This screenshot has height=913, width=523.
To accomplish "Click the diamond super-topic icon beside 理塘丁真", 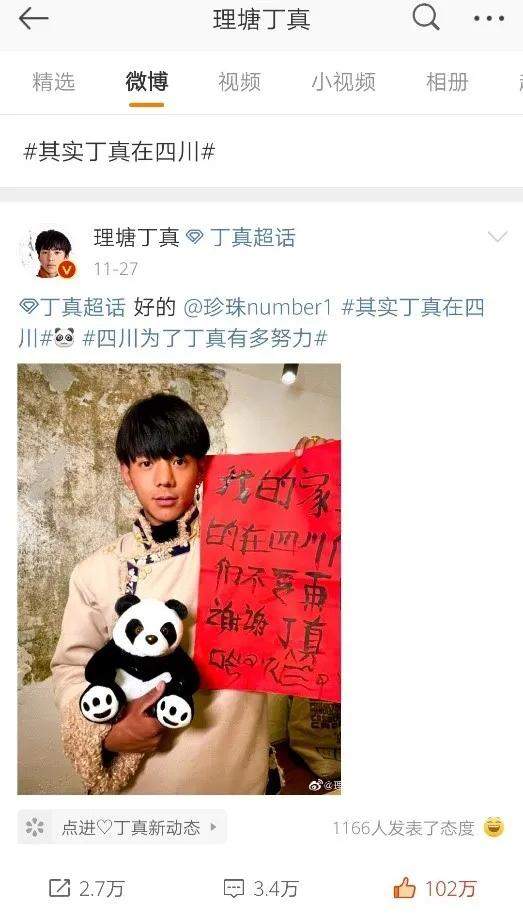I will (x=195, y=238).
